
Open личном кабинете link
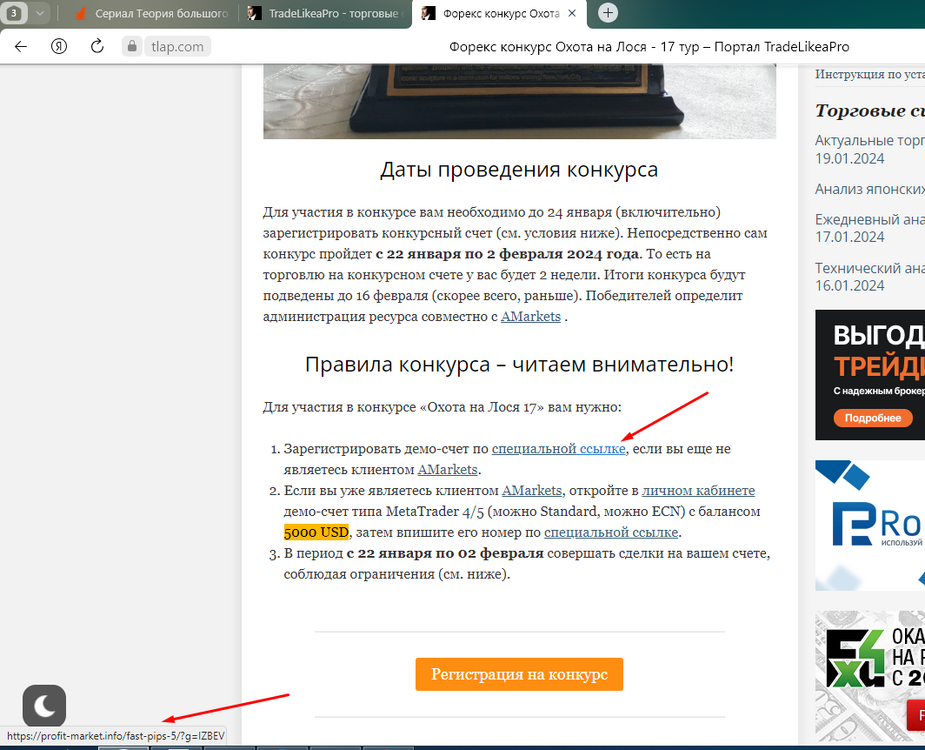(x=698, y=491)
